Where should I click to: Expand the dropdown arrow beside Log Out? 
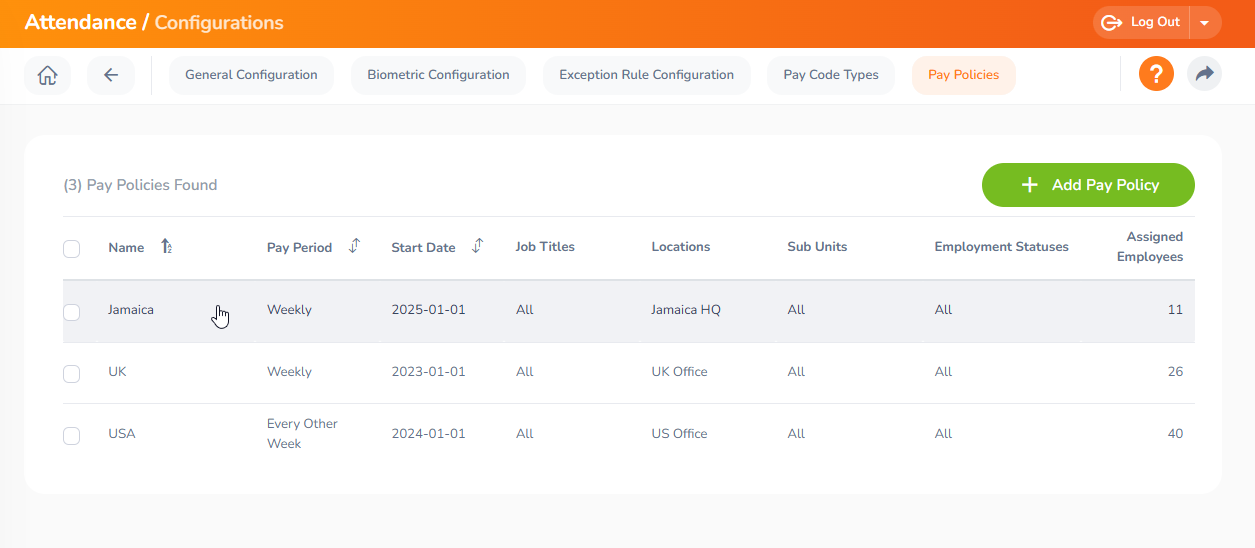coord(1205,22)
